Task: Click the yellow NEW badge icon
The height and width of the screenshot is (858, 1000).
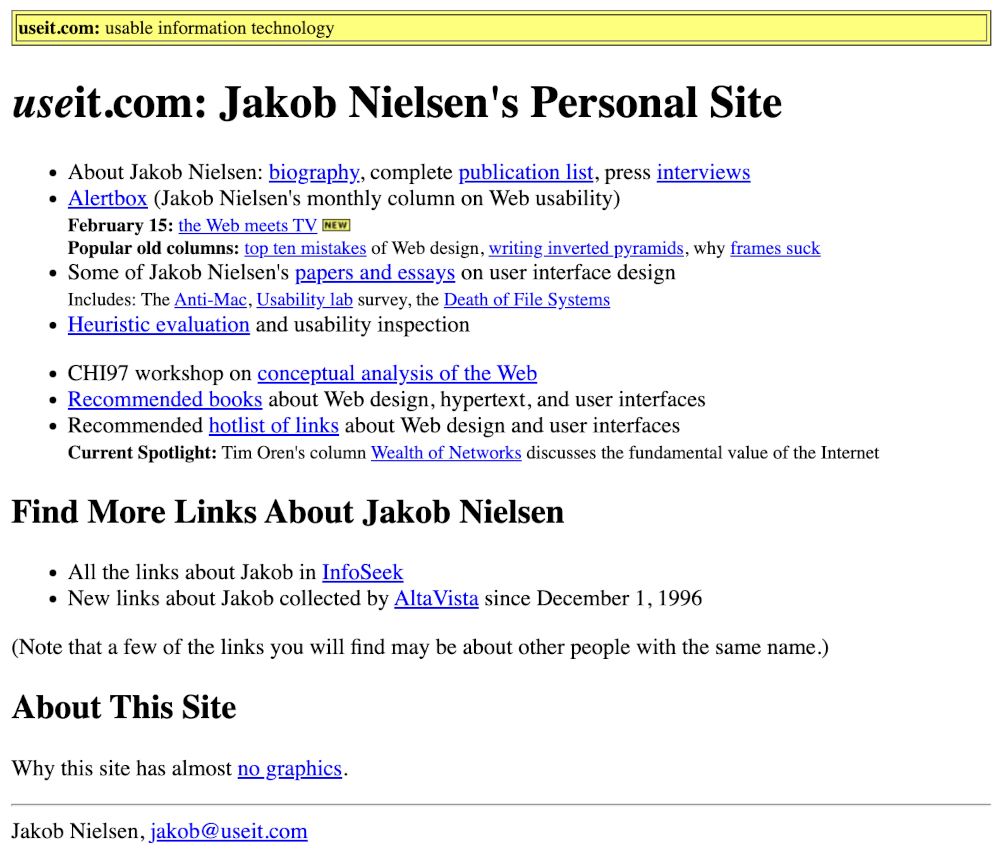Action: click(336, 225)
